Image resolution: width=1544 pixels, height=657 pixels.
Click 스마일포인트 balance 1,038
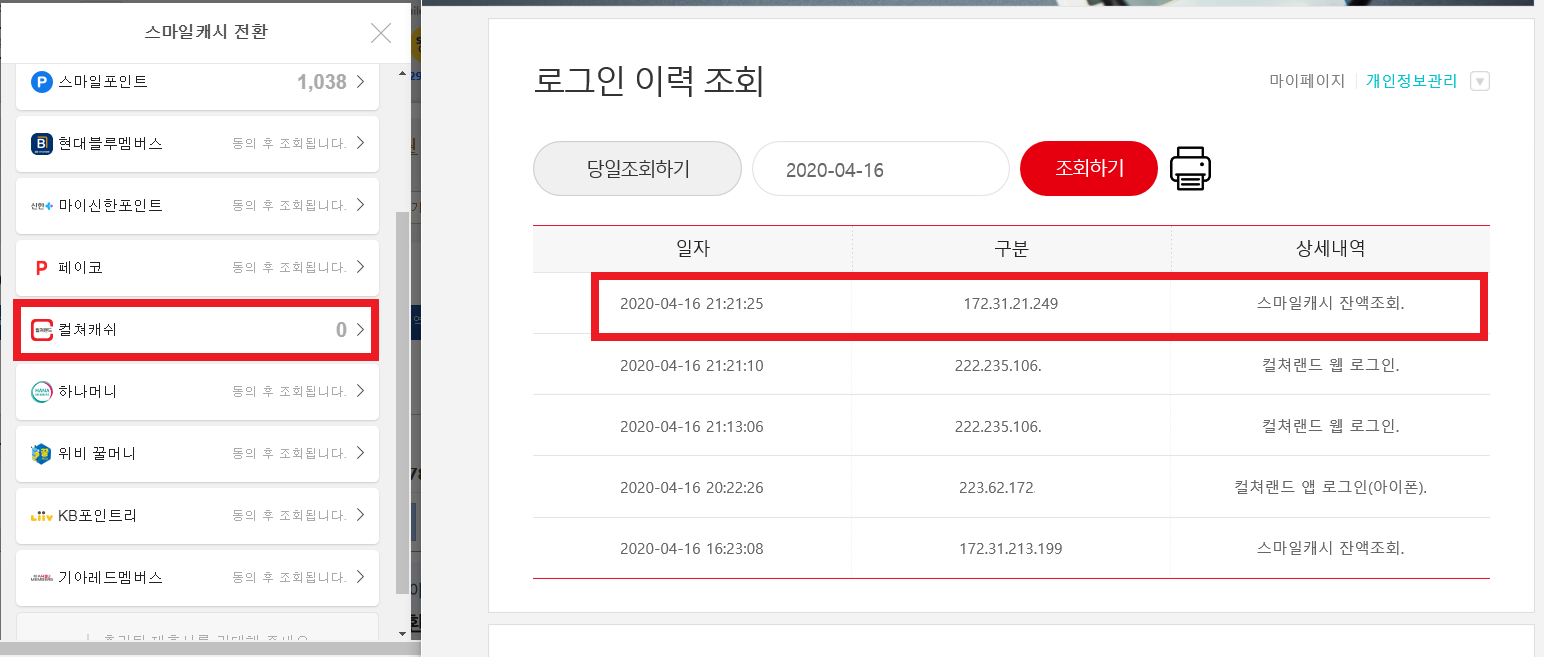coord(322,82)
